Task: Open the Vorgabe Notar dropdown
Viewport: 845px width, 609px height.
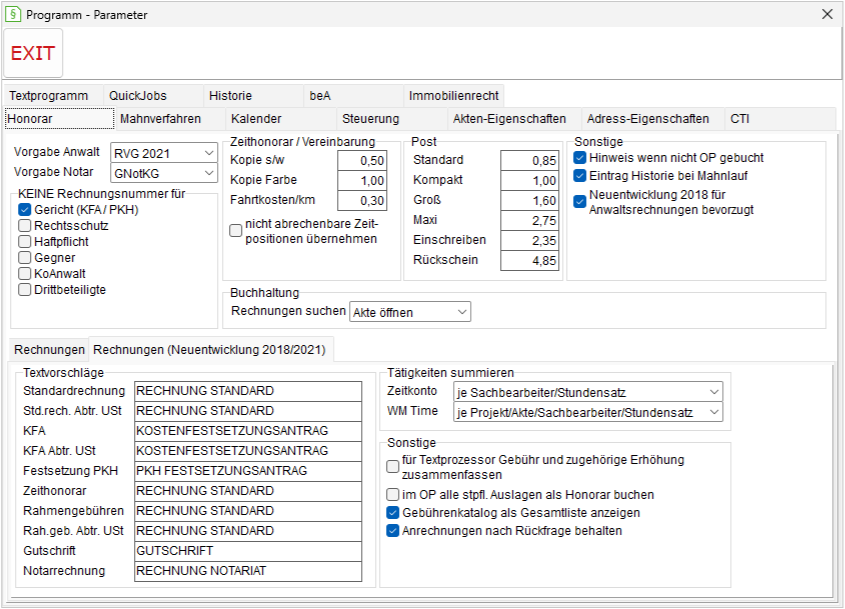Action: pos(164,174)
